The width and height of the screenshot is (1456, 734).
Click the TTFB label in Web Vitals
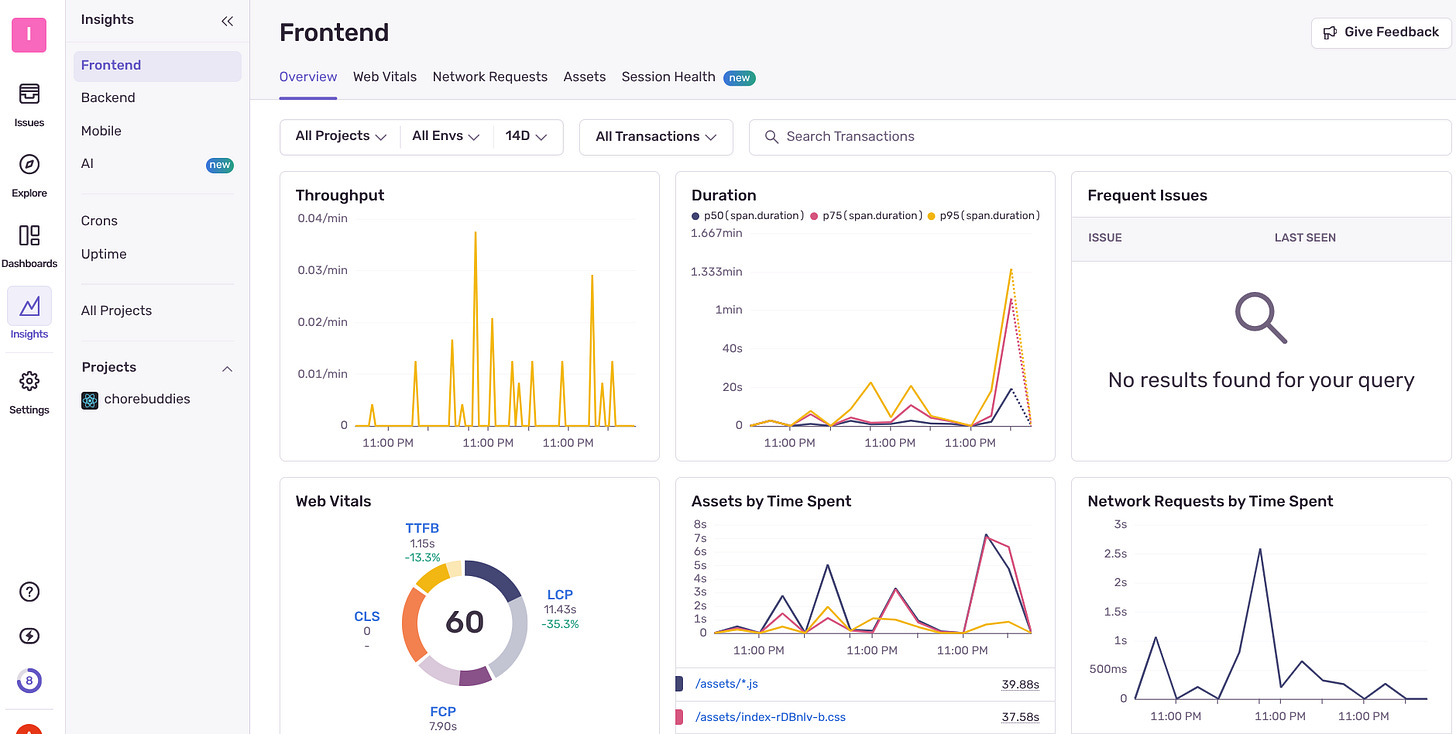tap(422, 528)
